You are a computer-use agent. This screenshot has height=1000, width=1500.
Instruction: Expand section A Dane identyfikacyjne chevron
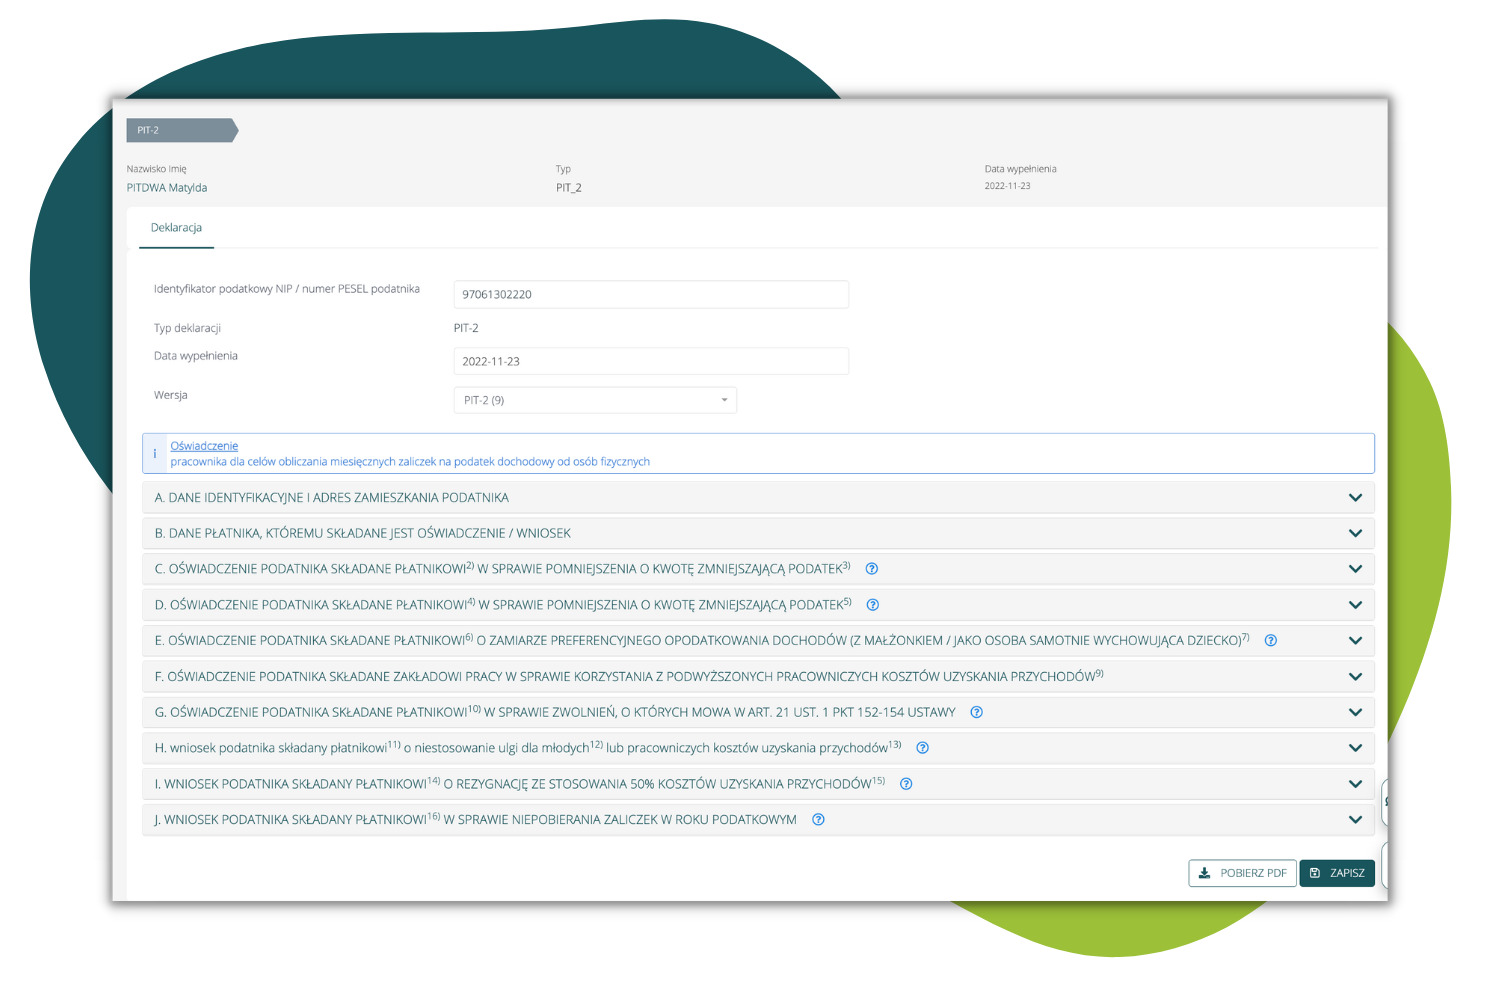coord(1355,498)
